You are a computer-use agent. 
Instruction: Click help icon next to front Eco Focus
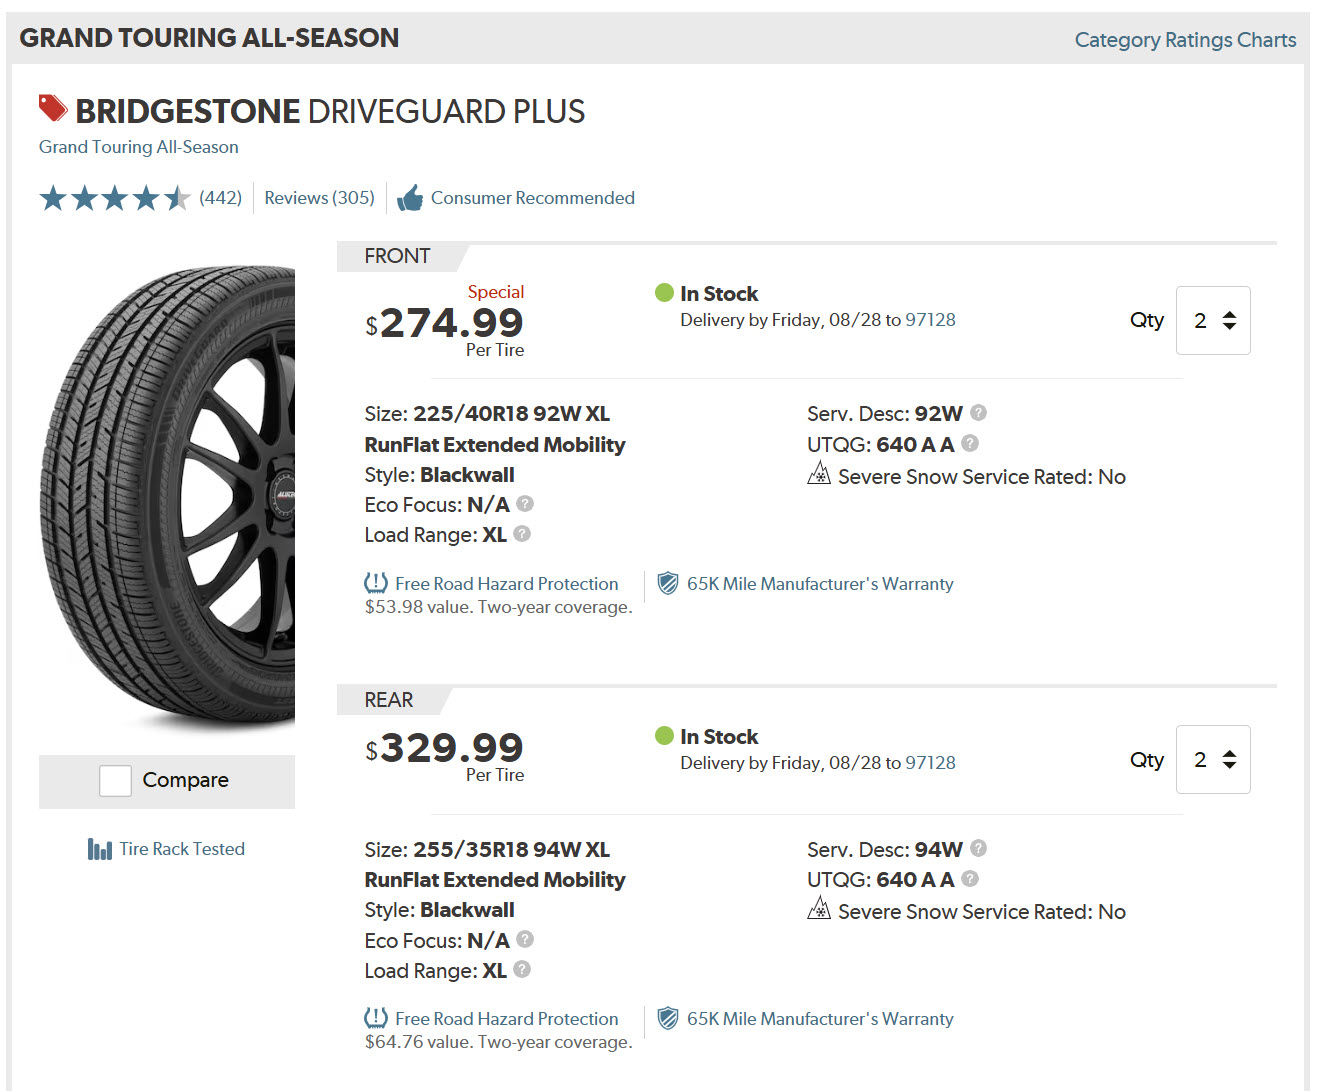[525, 503]
